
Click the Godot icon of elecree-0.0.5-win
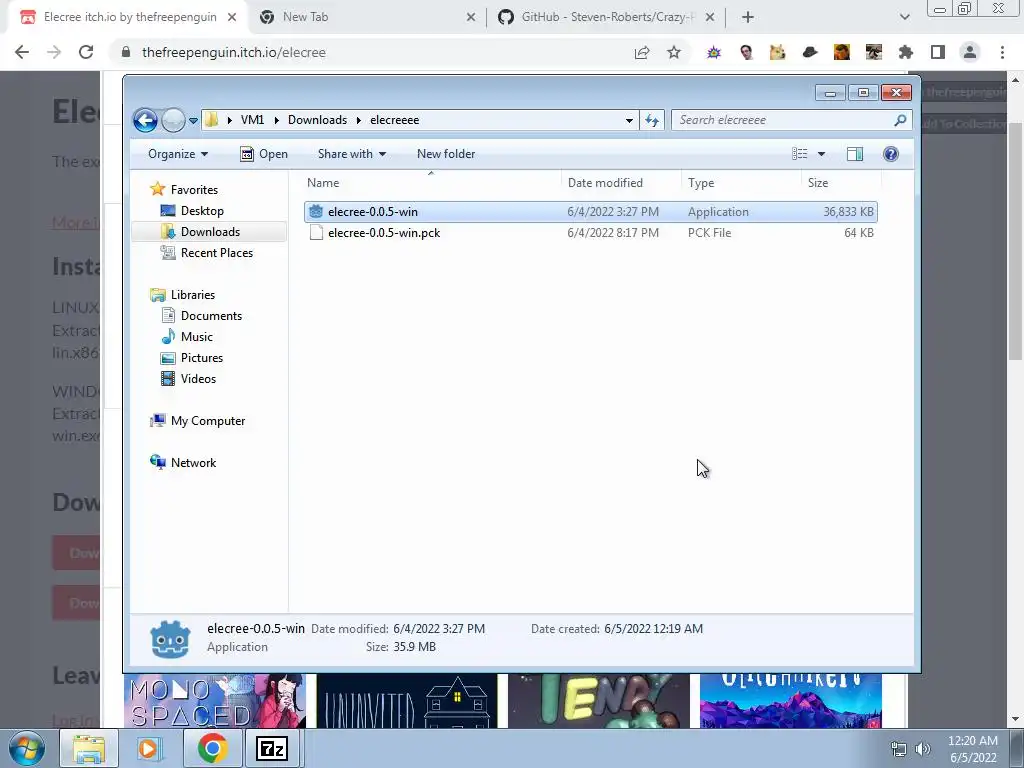pyautogui.click(x=316, y=212)
